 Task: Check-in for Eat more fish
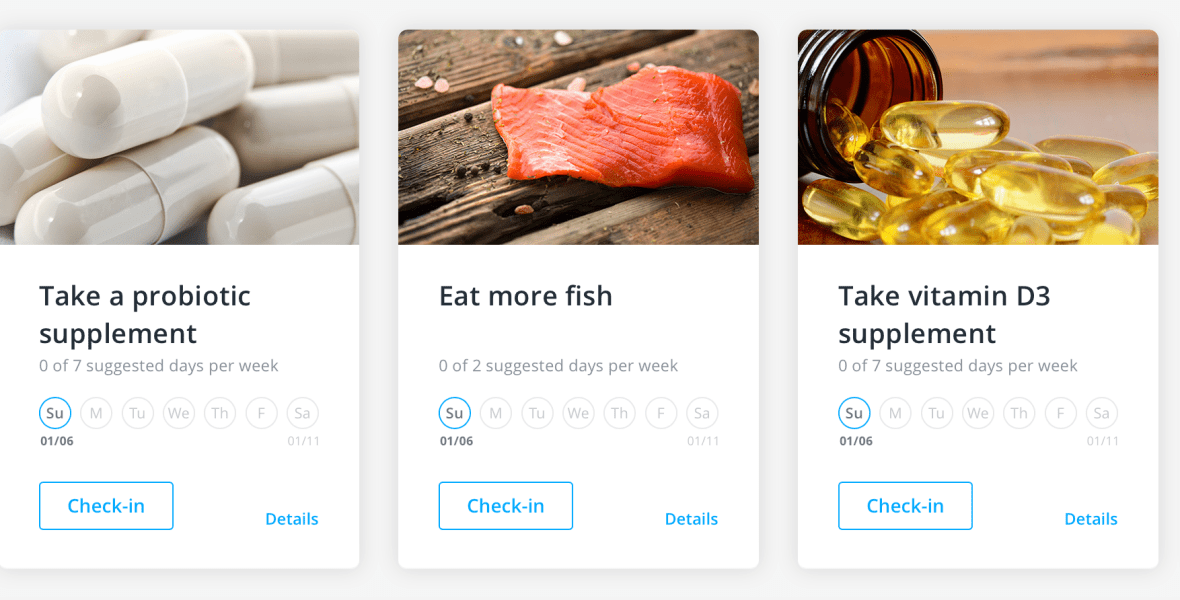pyautogui.click(x=506, y=506)
